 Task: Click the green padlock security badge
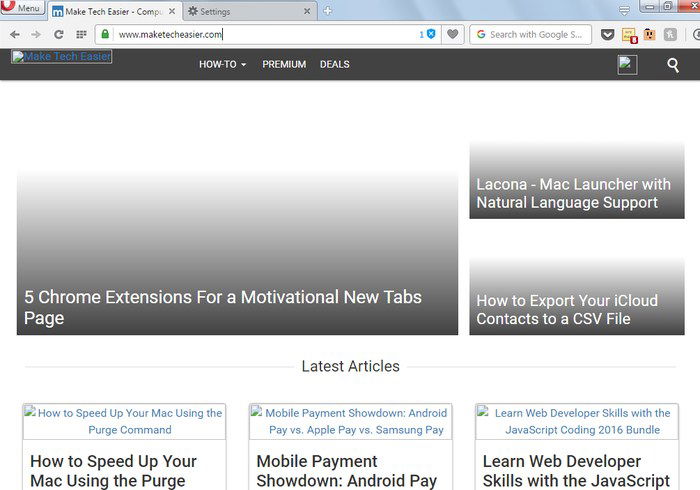(105, 34)
